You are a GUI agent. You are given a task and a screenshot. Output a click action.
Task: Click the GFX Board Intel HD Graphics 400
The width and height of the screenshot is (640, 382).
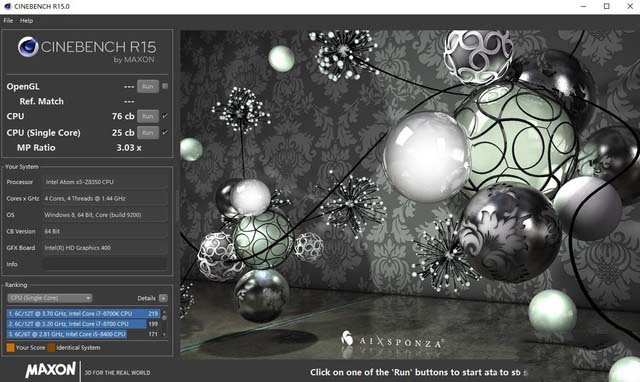point(105,248)
